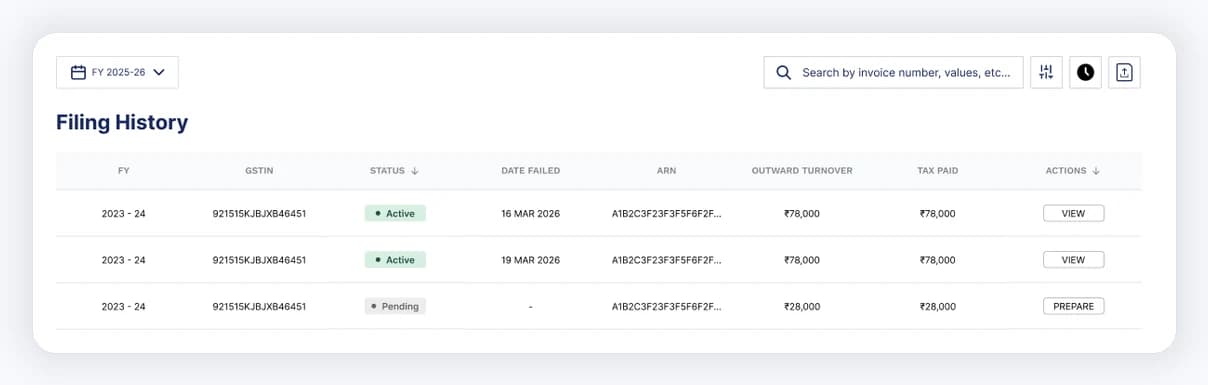The width and height of the screenshot is (1208, 385).
Task: Open the clock history icon button
Action: point(1085,72)
